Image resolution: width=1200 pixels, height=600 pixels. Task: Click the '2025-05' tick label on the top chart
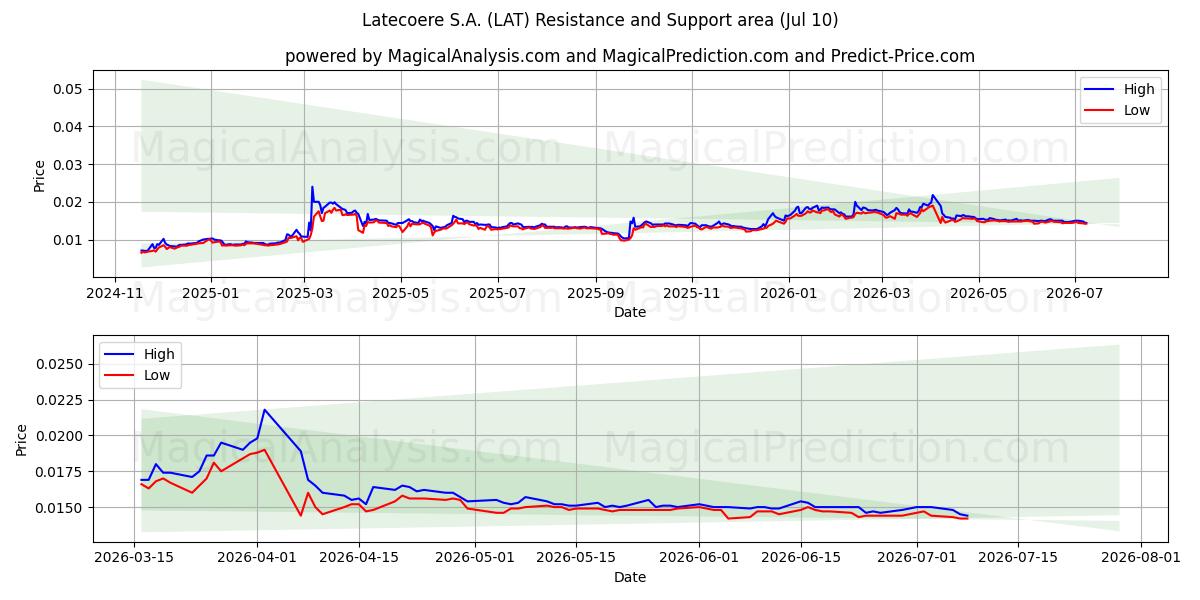400,294
